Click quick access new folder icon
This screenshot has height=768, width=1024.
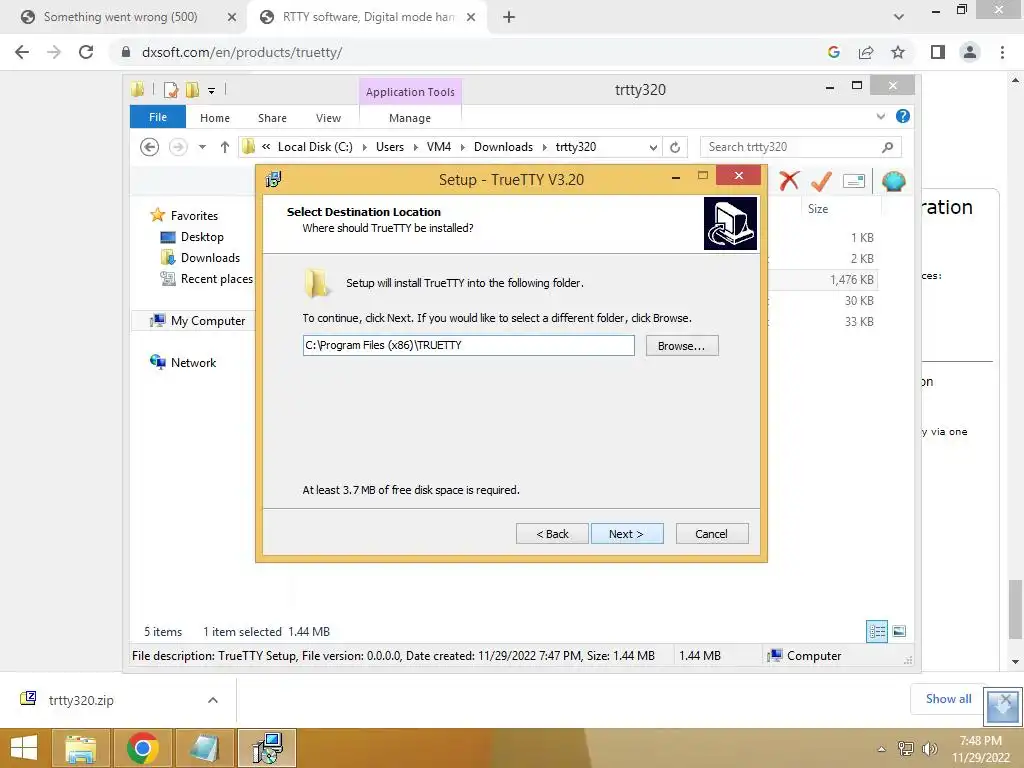click(192, 90)
